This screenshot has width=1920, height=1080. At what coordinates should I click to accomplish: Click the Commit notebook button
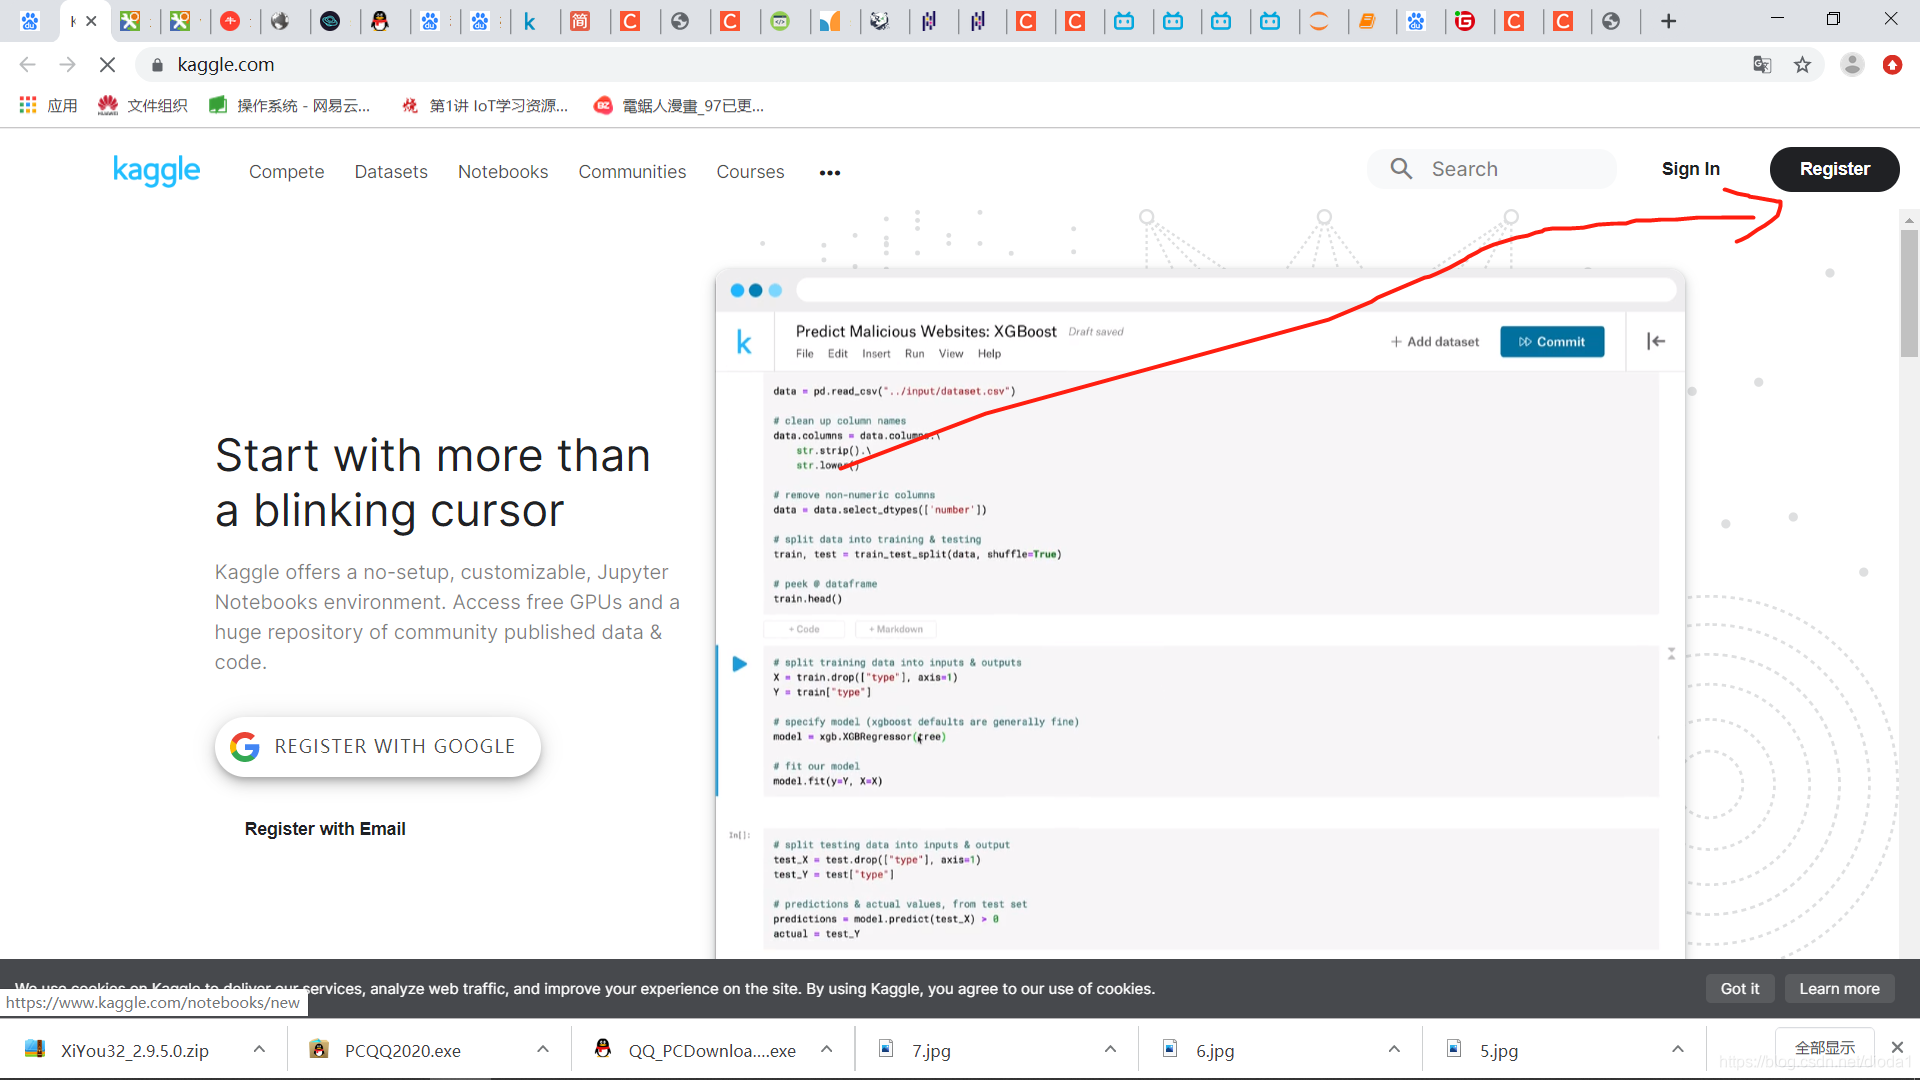pyautogui.click(x=1551, y=342)
